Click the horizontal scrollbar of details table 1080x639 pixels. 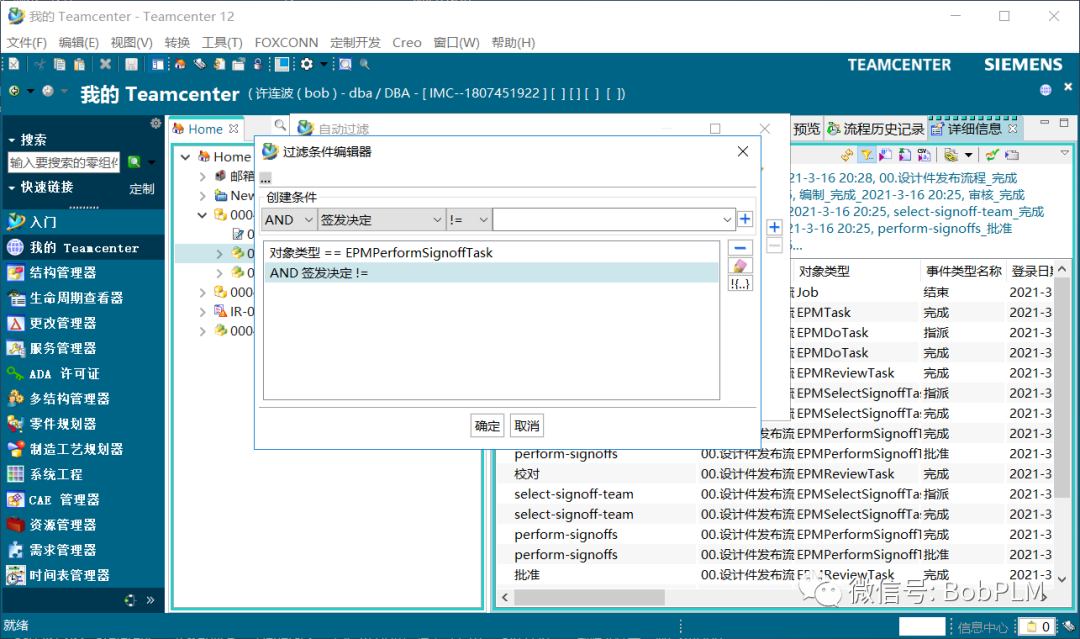click(x=589, y=597)
